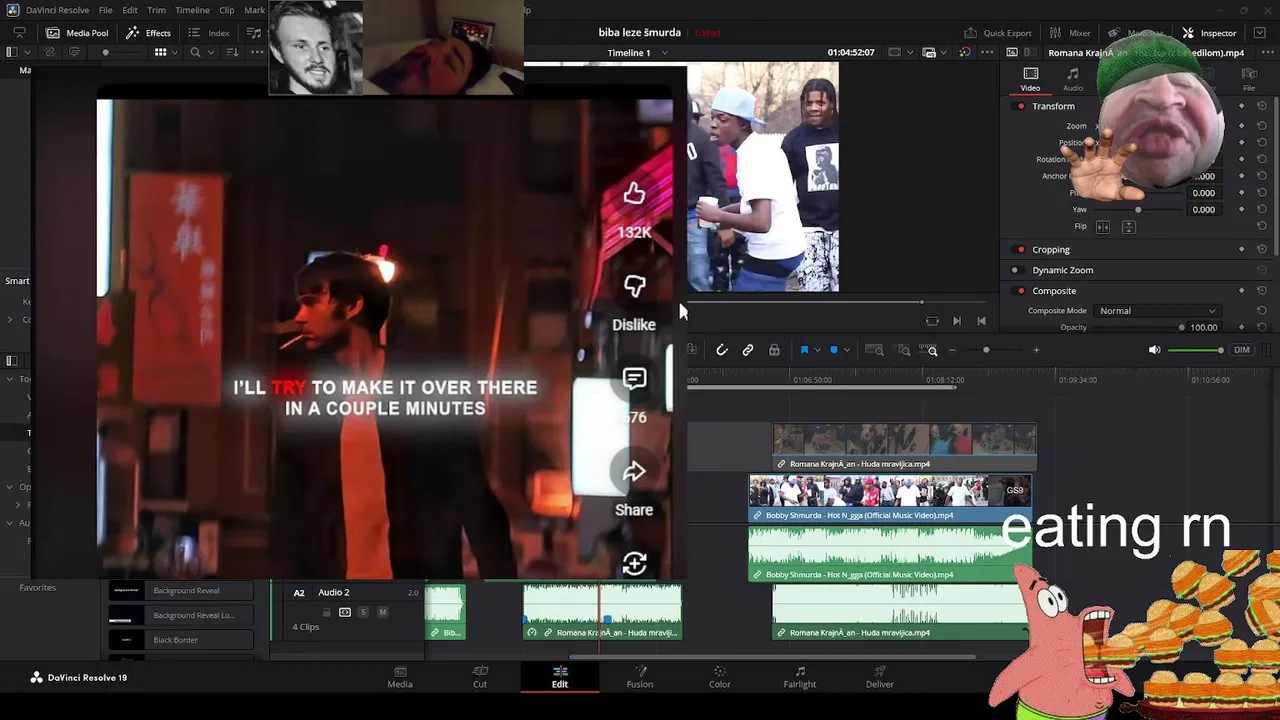Click the Detail Zoom icon
Viewport: 1280px width, 720px height.
click(x=903, y=350)
